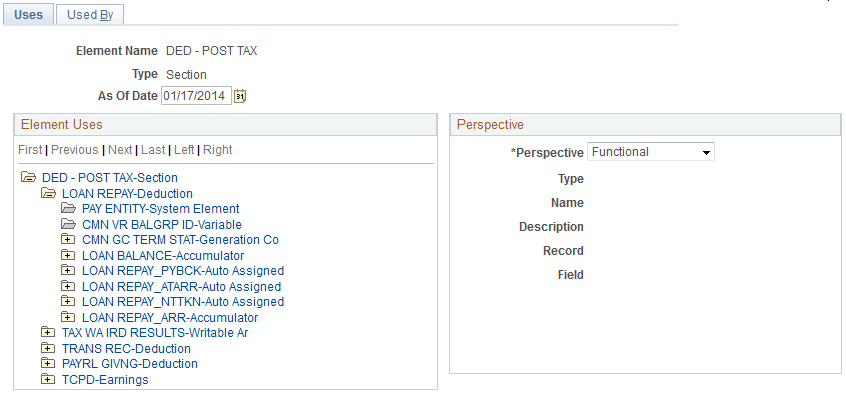Expand the CMN GC TERM STAT node
The height and width of the screenshot is (395, 846).
(x=67, y=239)
